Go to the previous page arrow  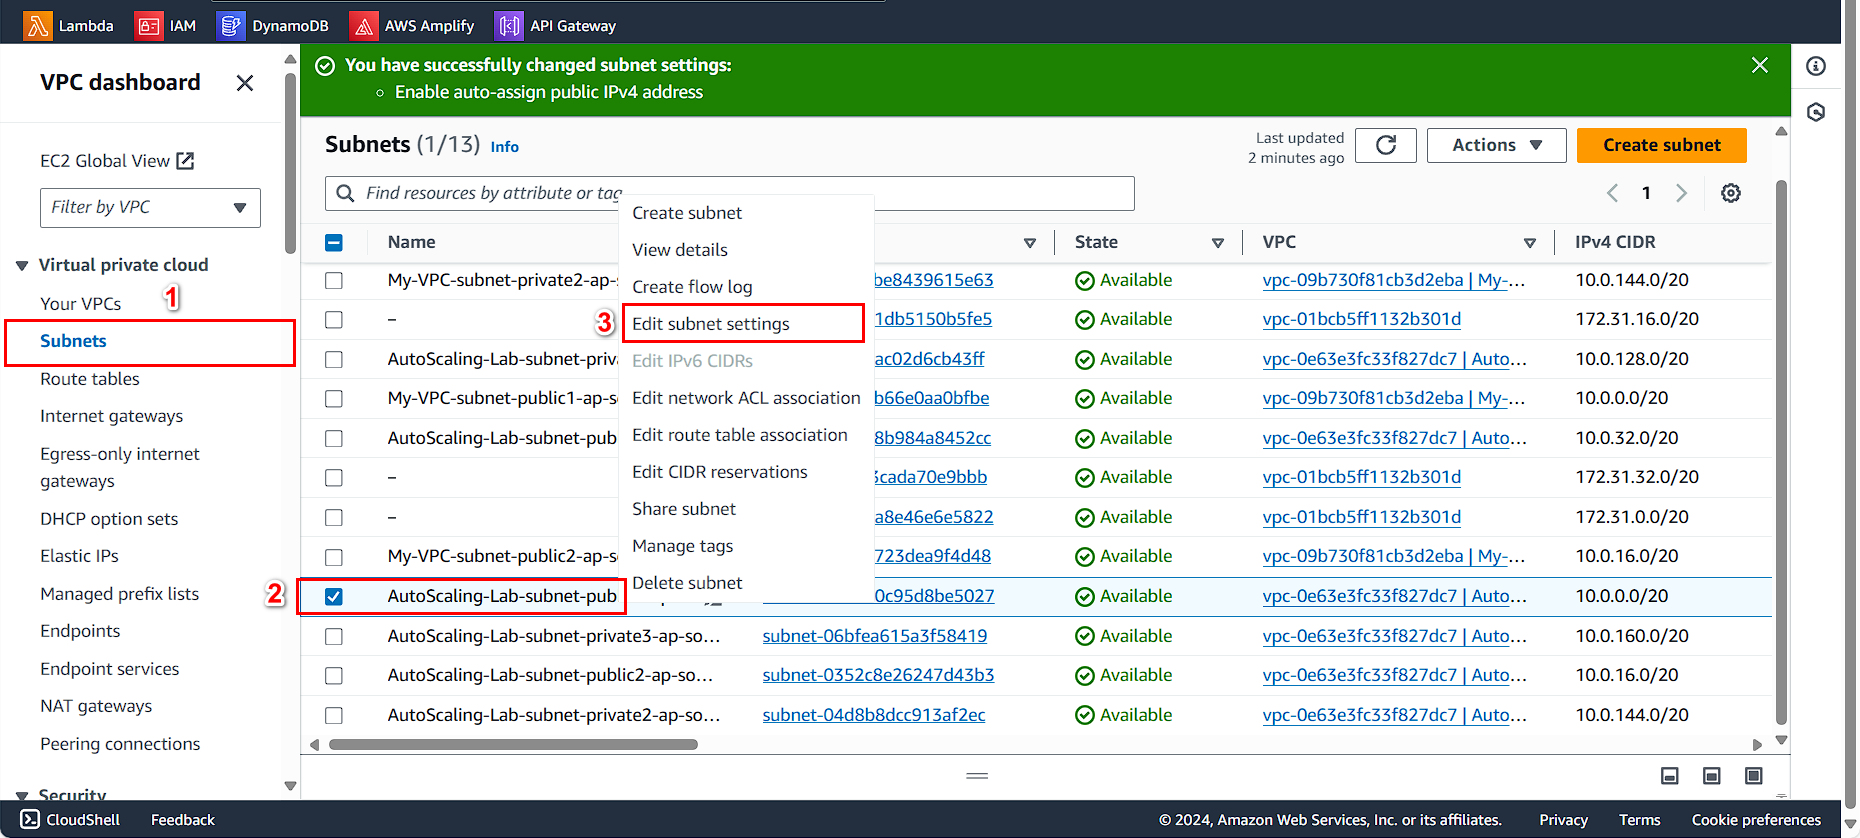(1612, 193)
